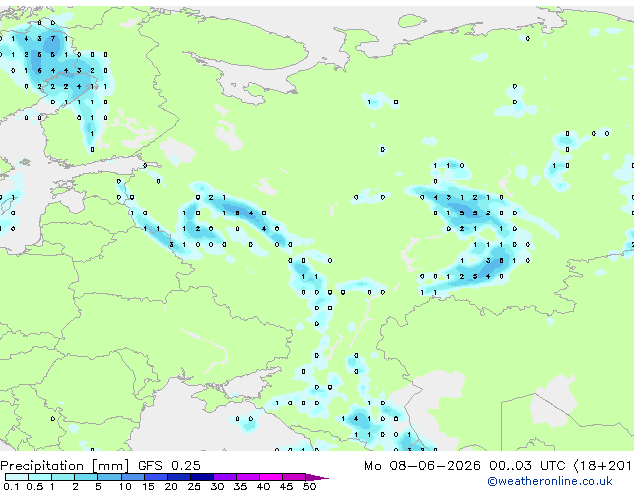Click the legend number '50' label
This screenshot has width=634, height=490.
coord(309,486)
